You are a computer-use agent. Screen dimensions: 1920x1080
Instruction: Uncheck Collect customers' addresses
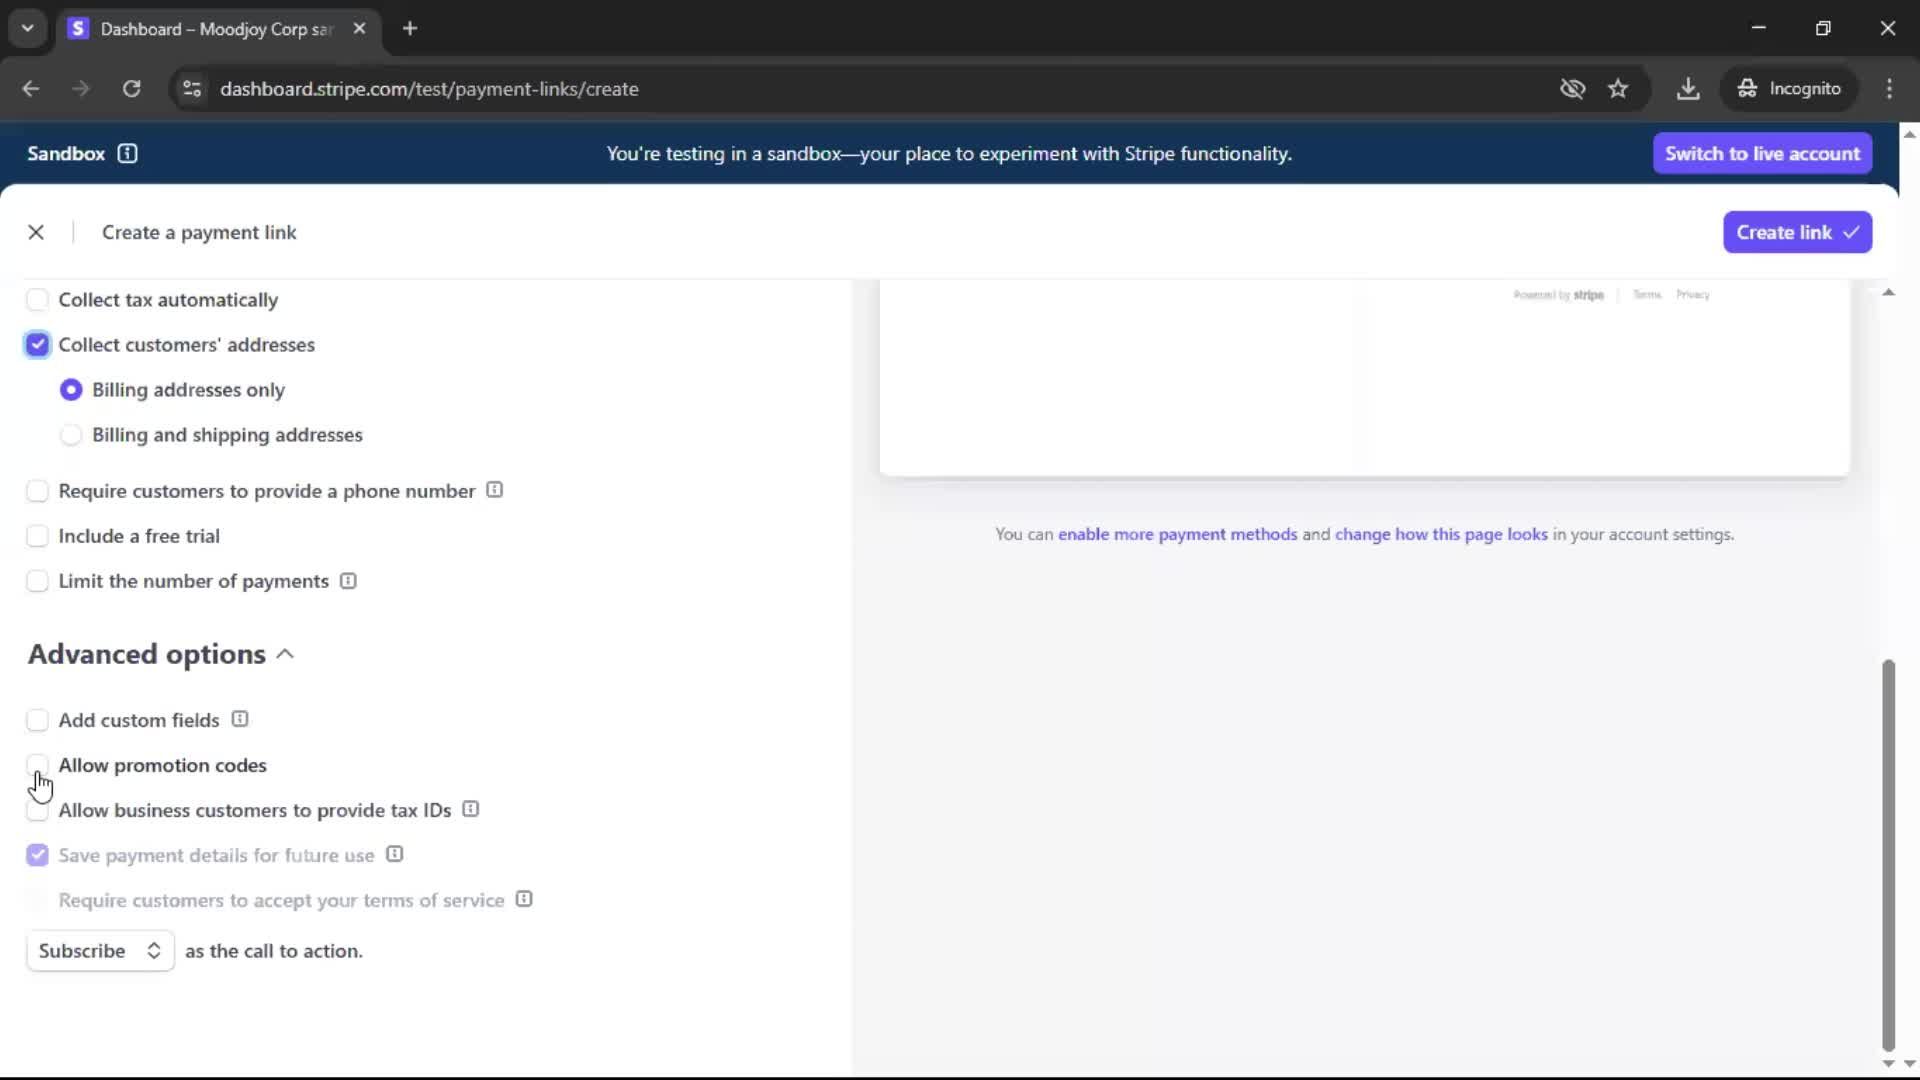[x=37, y=345]
